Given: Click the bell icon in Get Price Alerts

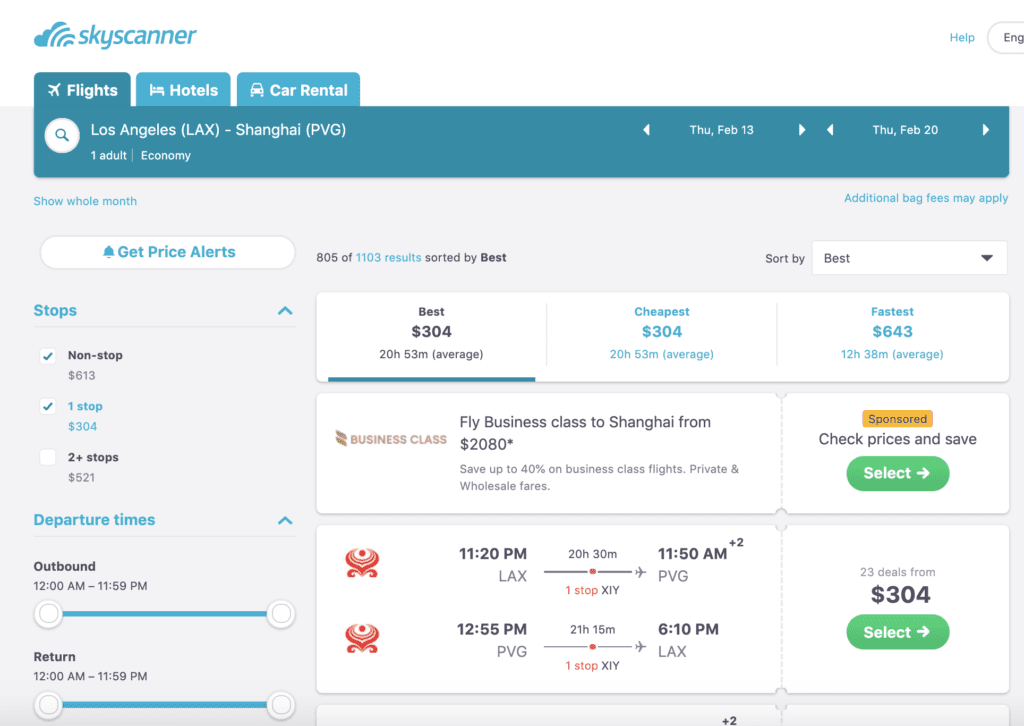Looking at the screenshot, I should (109, 252).
